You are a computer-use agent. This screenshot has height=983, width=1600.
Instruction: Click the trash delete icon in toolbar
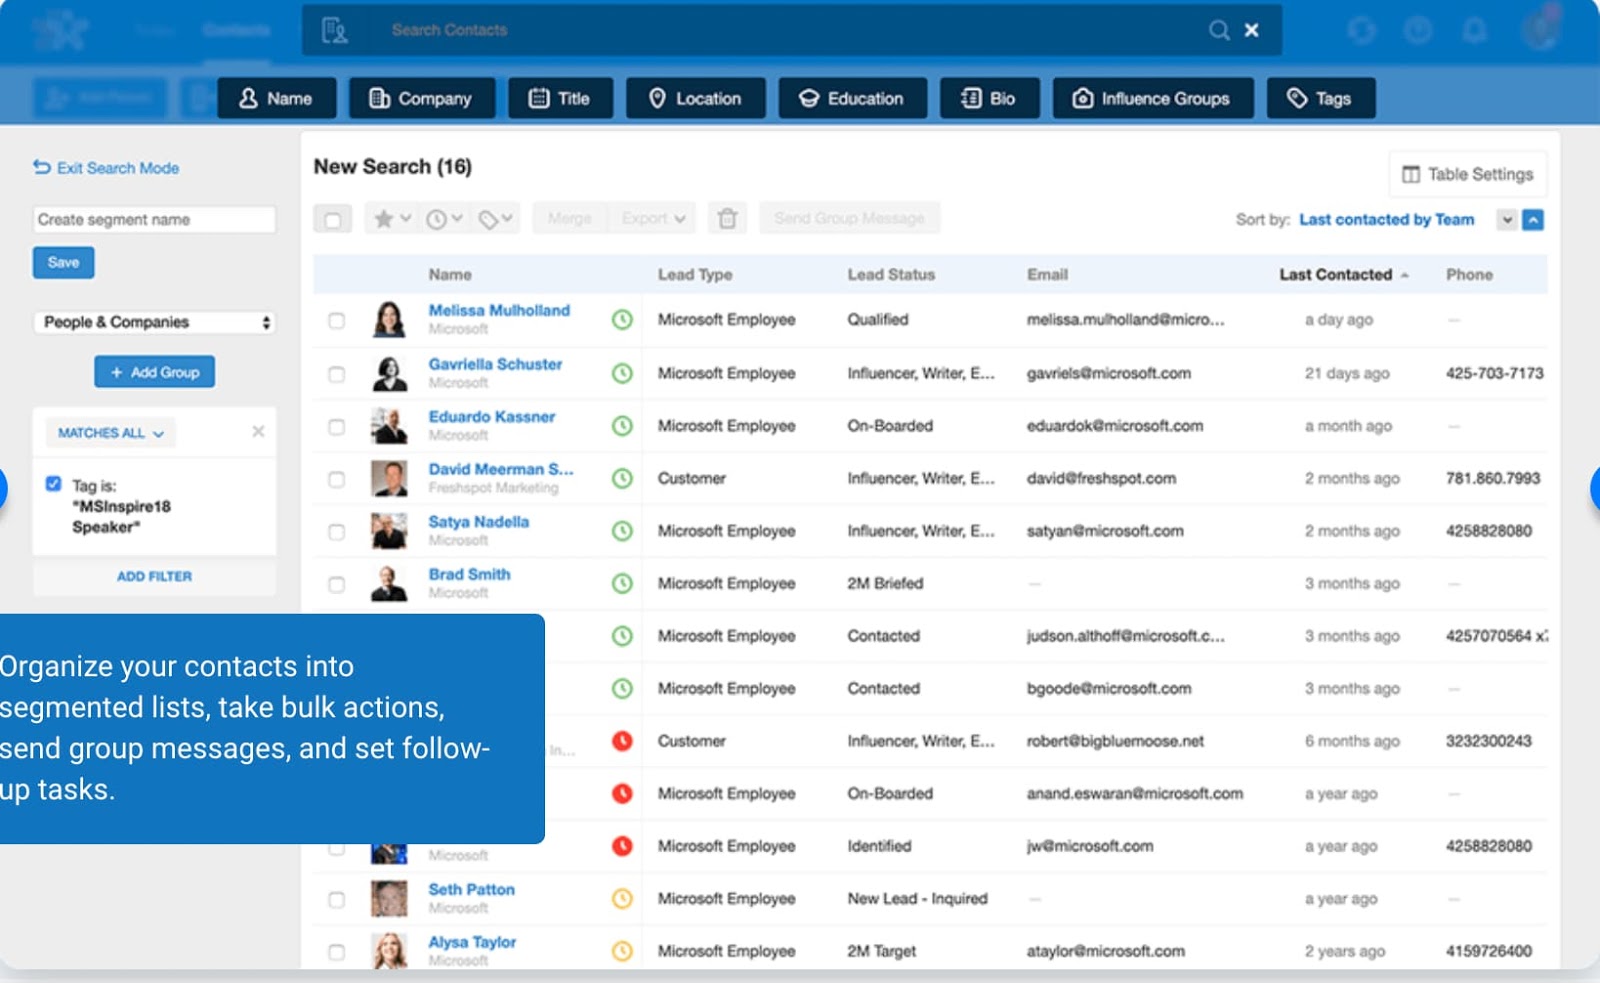728,218
